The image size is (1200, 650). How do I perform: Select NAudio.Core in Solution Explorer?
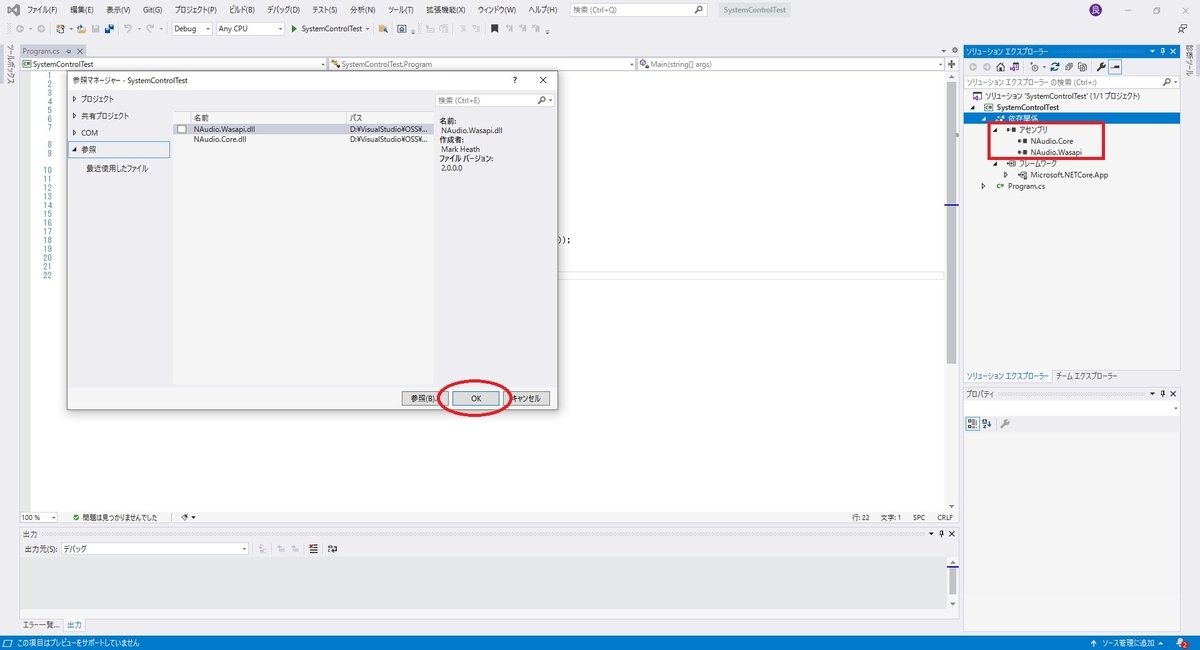(x=1047, y=141)
